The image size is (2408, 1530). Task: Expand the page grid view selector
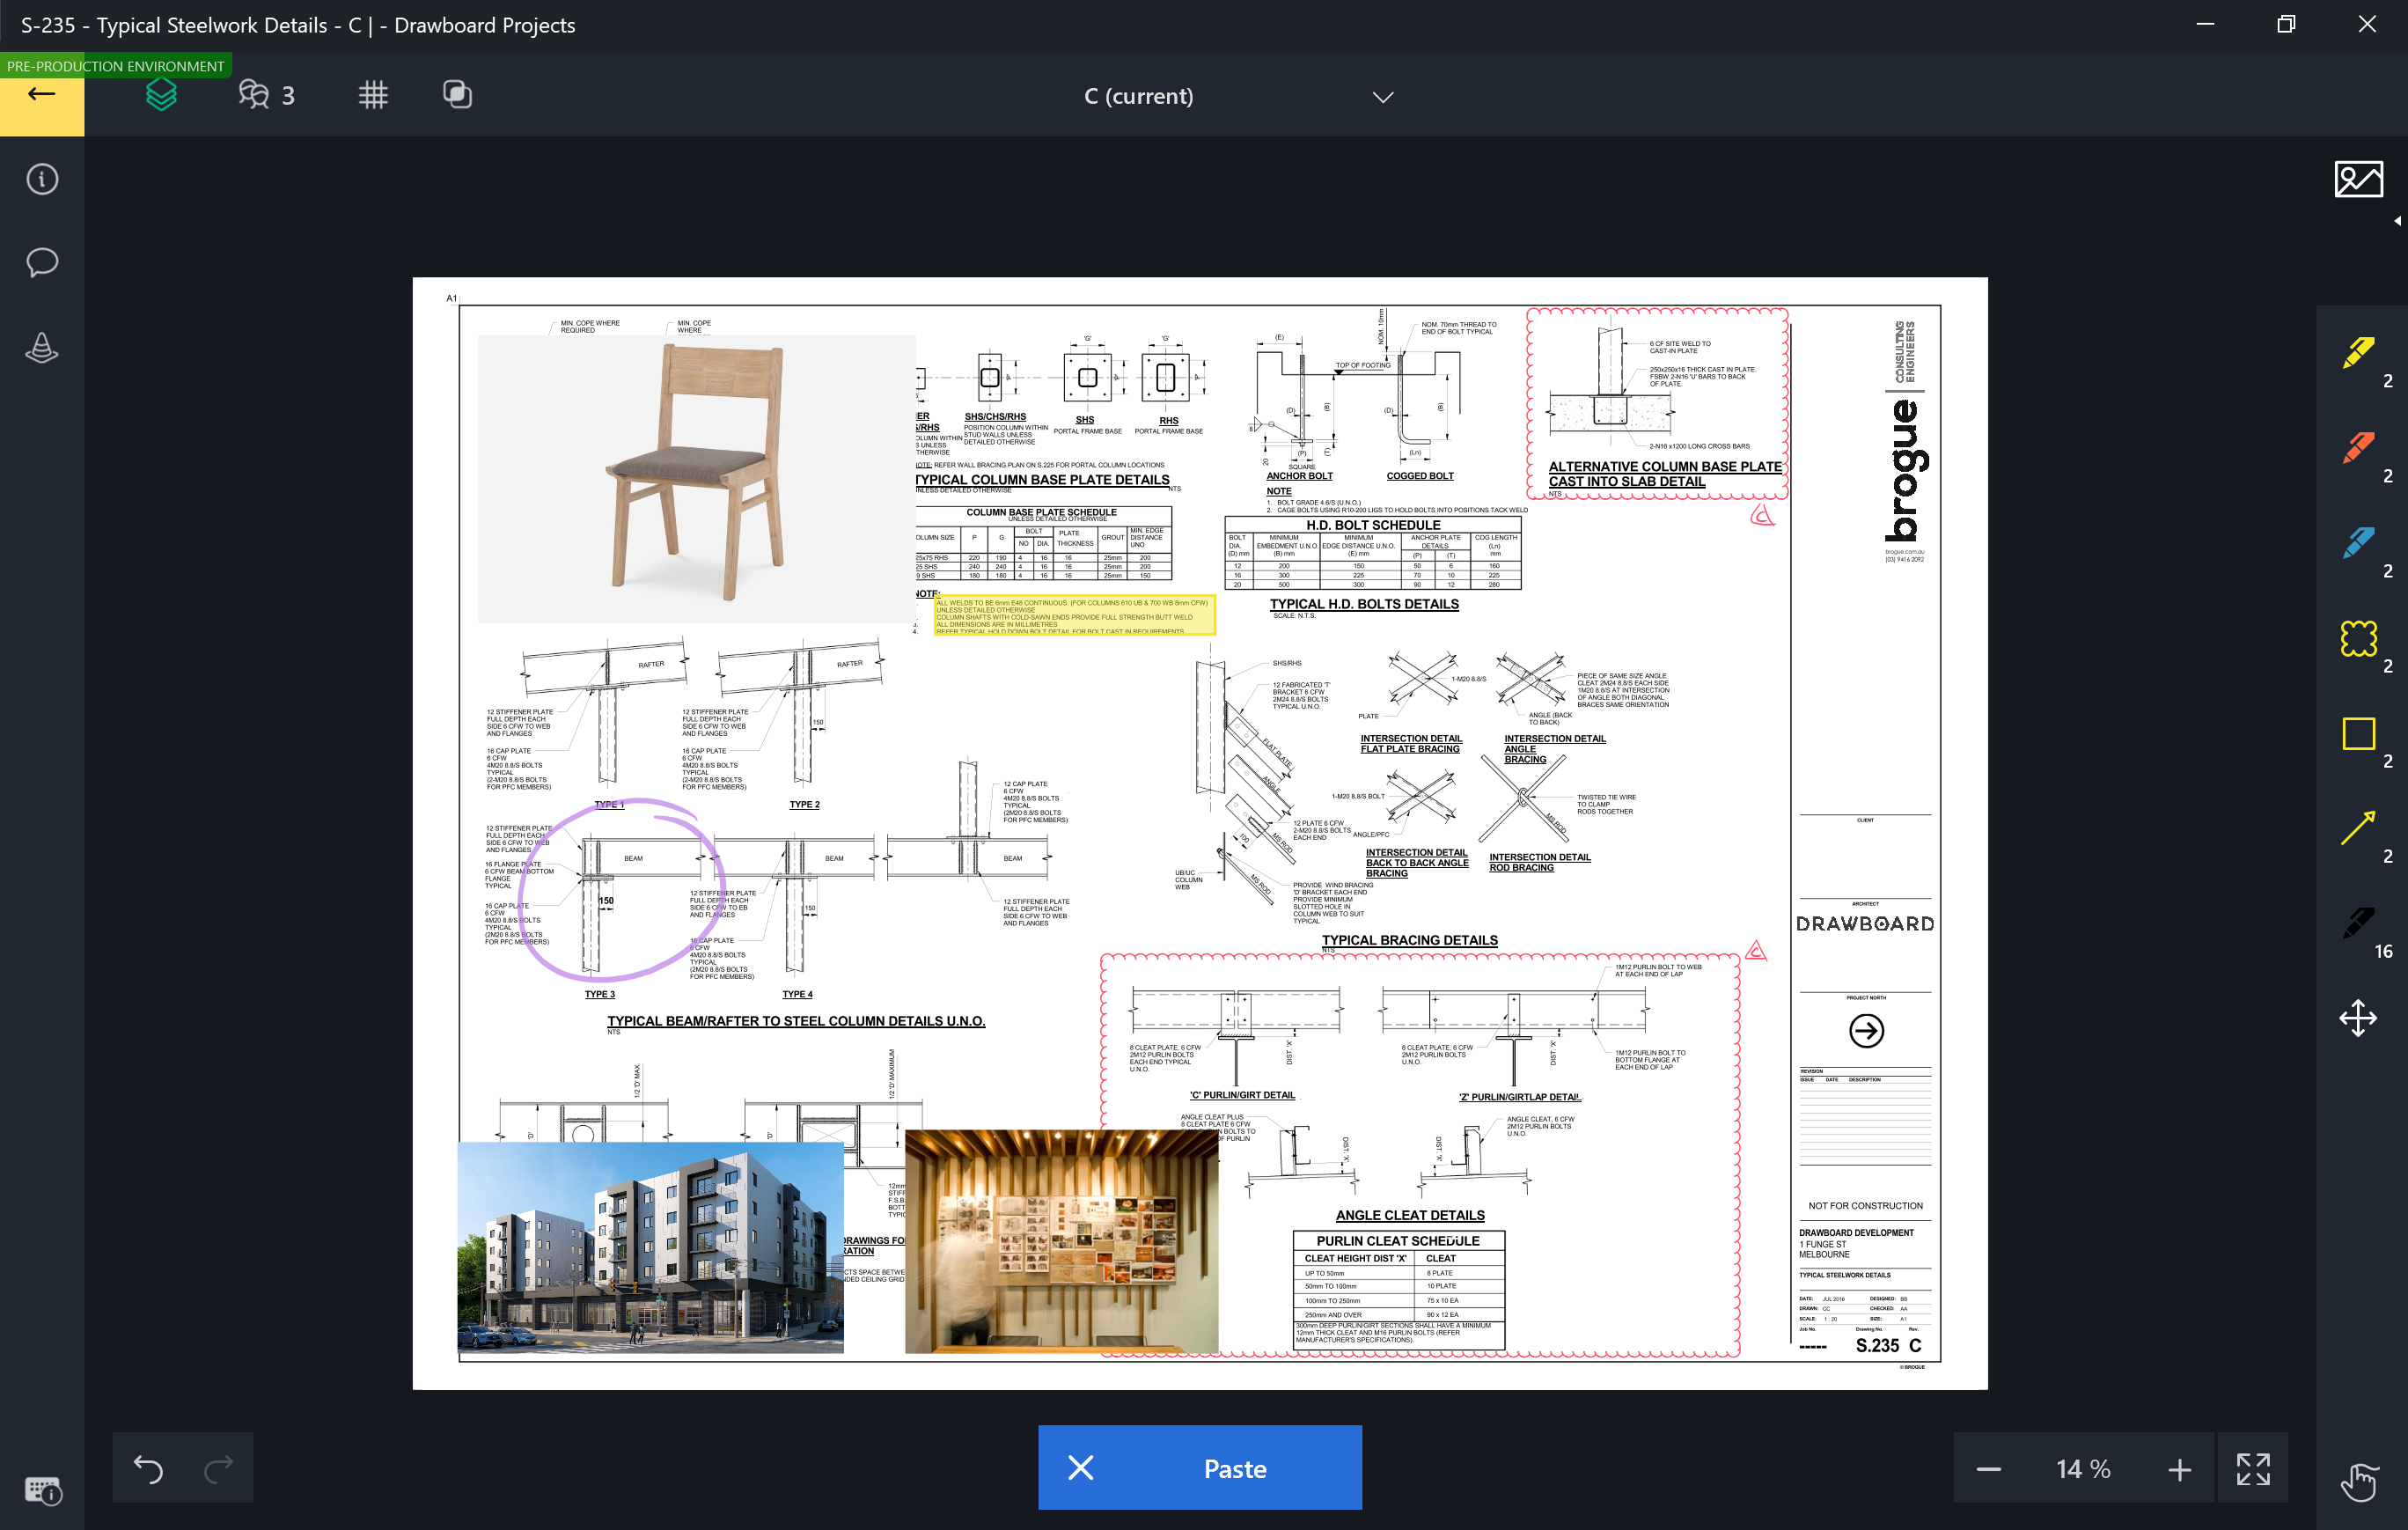pyautogui.click(x=372, y=97)
